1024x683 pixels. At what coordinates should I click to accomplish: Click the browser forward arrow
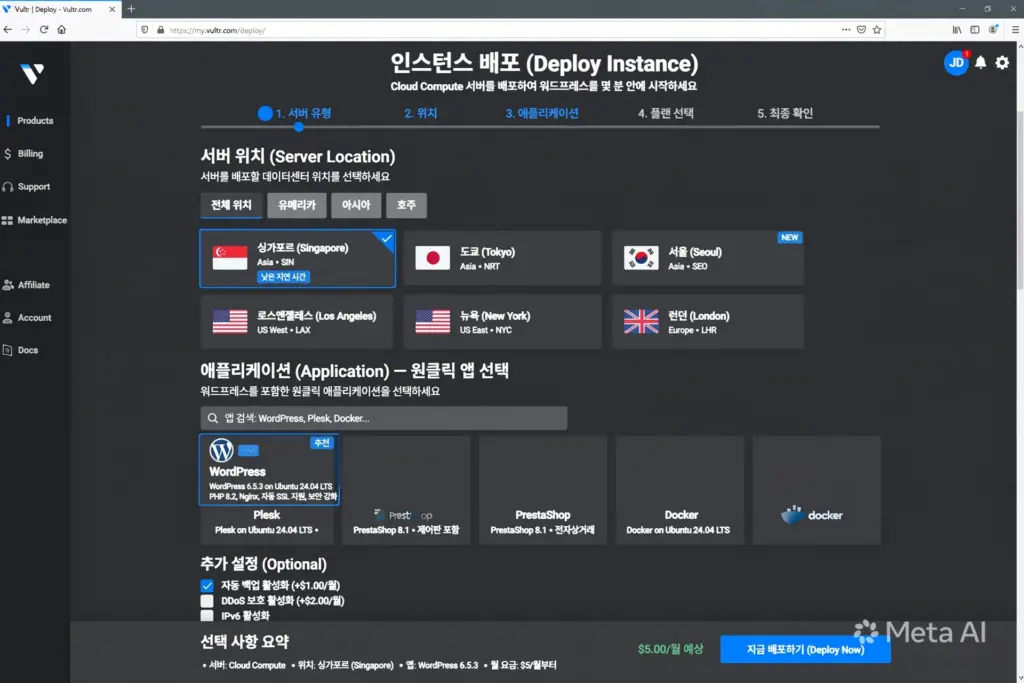coord(25,29)
